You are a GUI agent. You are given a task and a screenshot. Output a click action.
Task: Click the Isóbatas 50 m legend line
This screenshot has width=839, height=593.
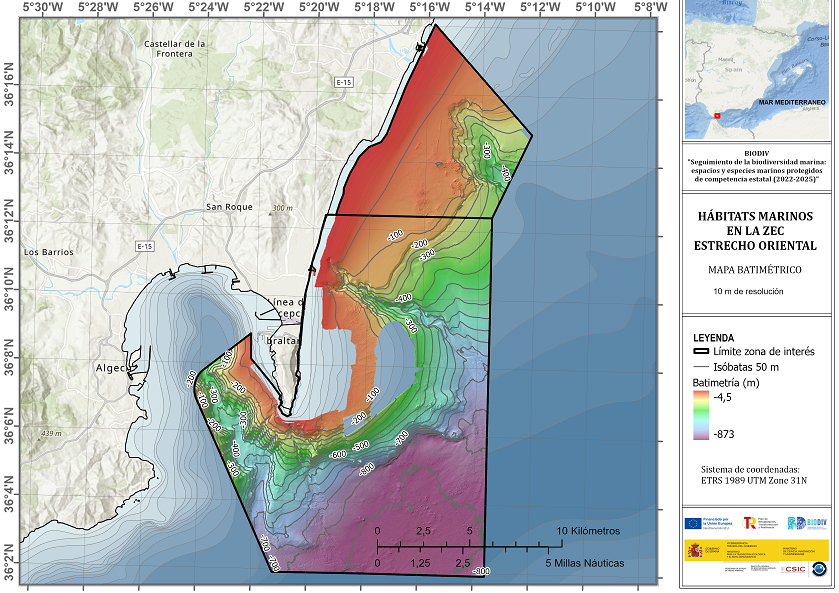tap(701, 367)
